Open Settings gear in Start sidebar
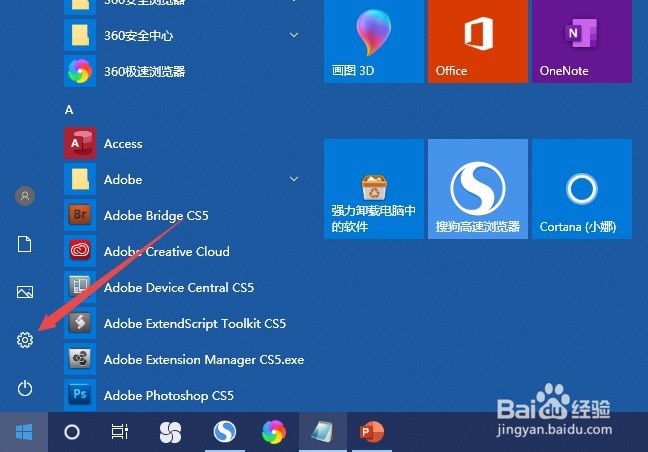Screen dimensions: 648x452 coord(25,340)
